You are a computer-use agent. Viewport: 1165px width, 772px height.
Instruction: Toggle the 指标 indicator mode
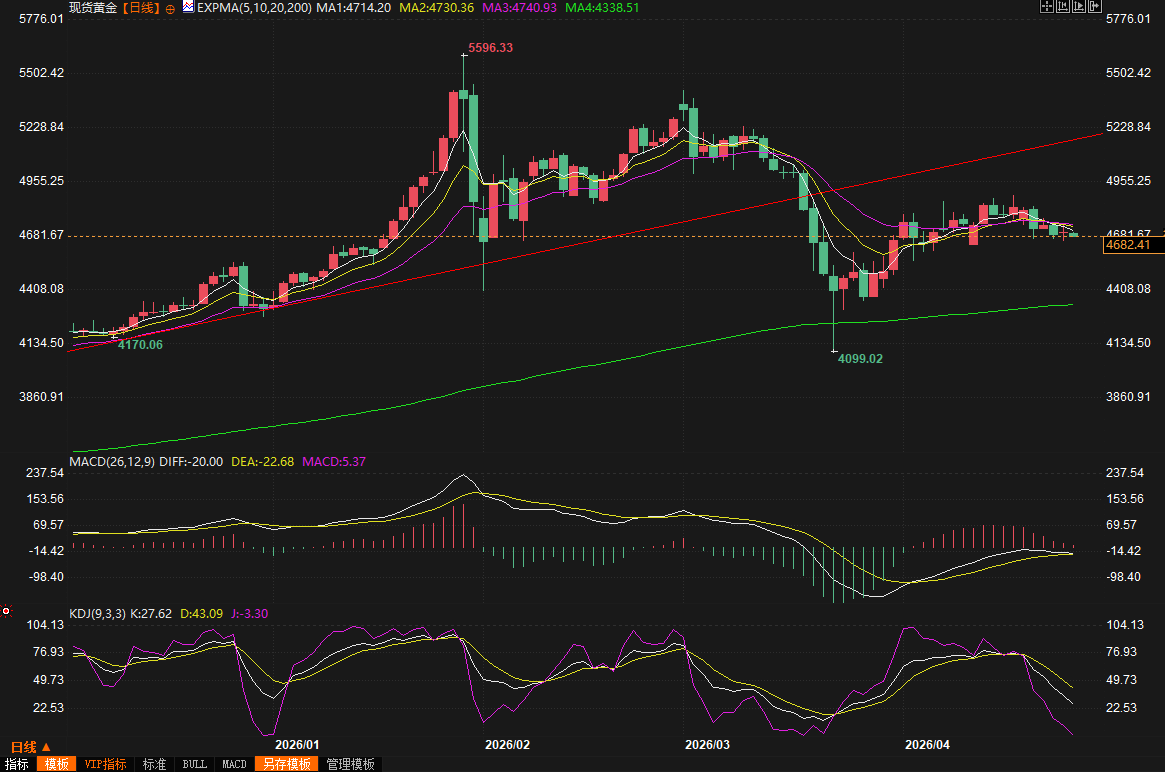coord(17,764)
